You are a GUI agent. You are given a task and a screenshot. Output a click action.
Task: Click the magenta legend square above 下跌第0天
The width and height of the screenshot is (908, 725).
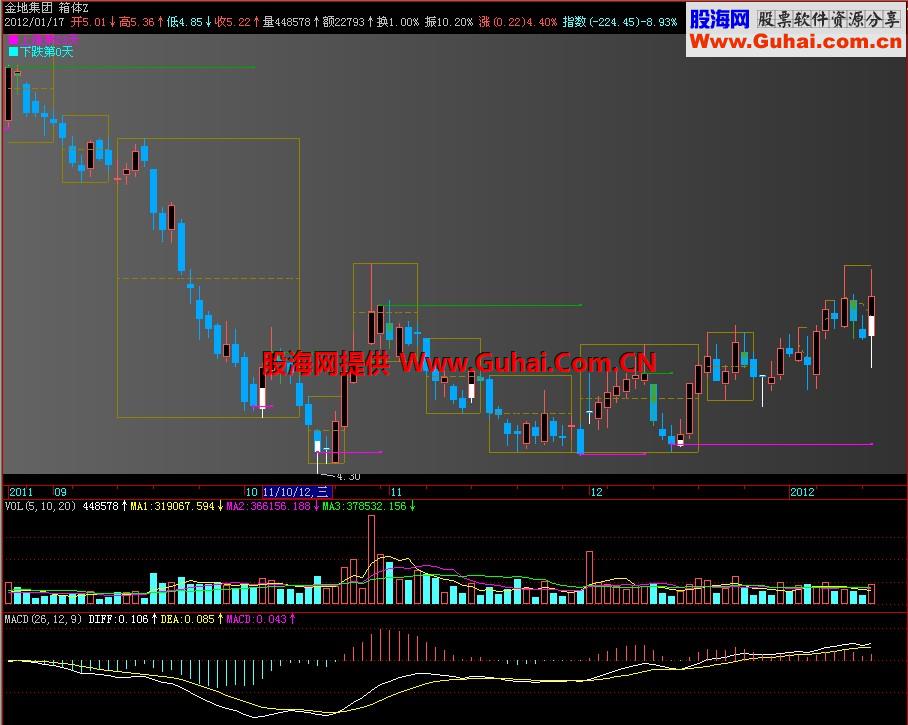[x=13, y=39]
